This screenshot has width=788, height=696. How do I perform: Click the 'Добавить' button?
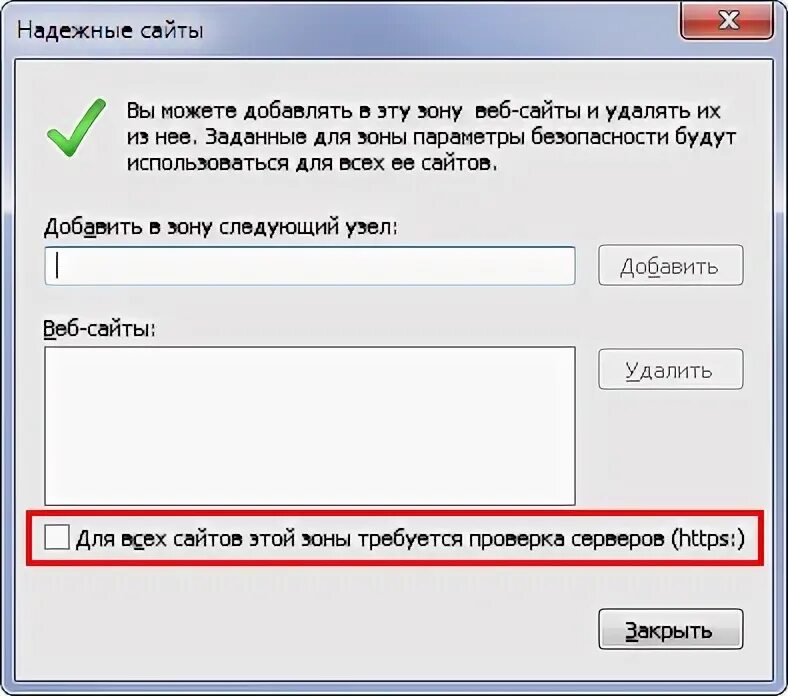pyautogui.click(x=670, y=265)
